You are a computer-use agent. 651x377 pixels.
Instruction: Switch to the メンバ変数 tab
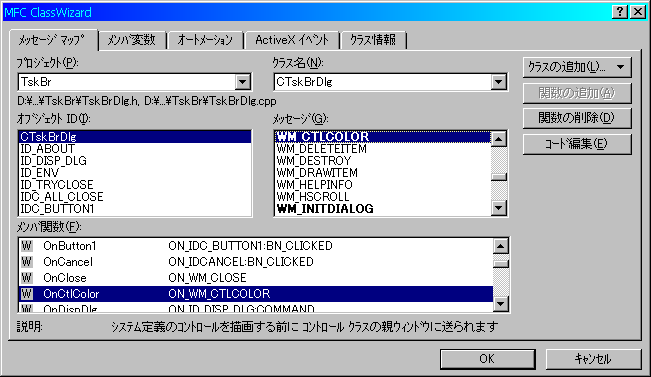[132, 40]
